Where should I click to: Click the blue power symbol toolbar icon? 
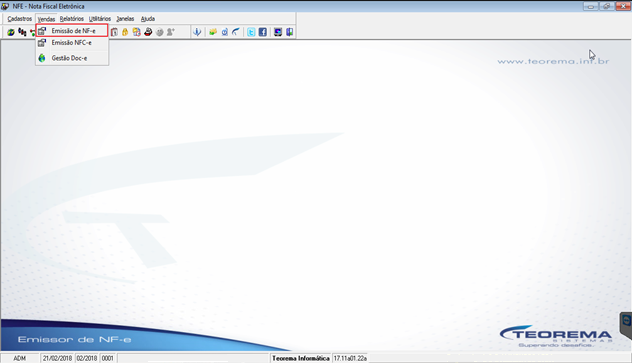[x=225, y=32]
